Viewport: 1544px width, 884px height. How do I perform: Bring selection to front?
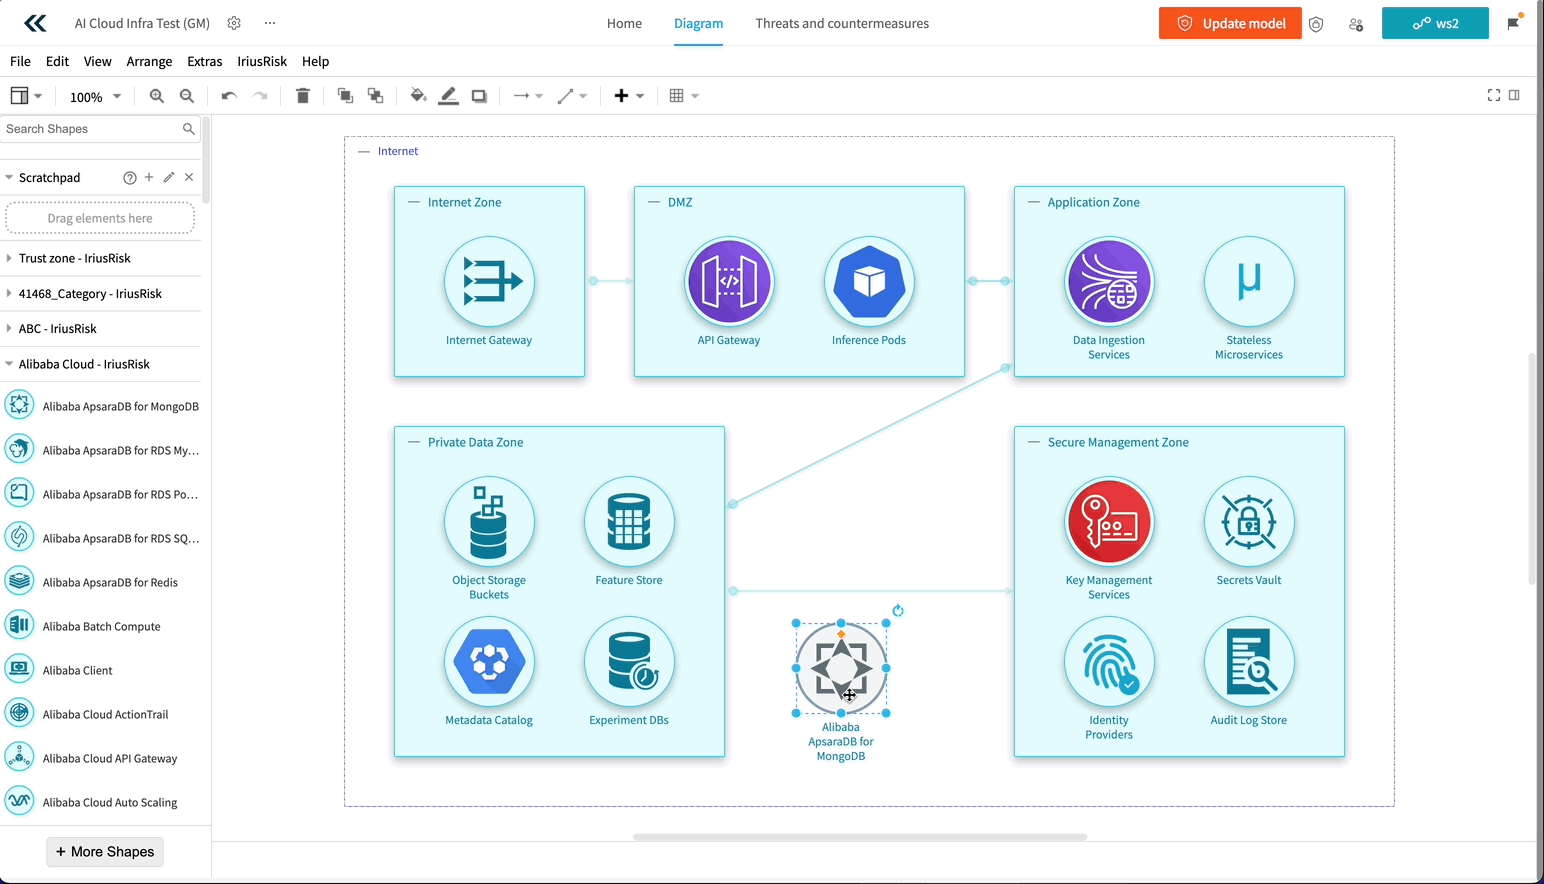345,96
